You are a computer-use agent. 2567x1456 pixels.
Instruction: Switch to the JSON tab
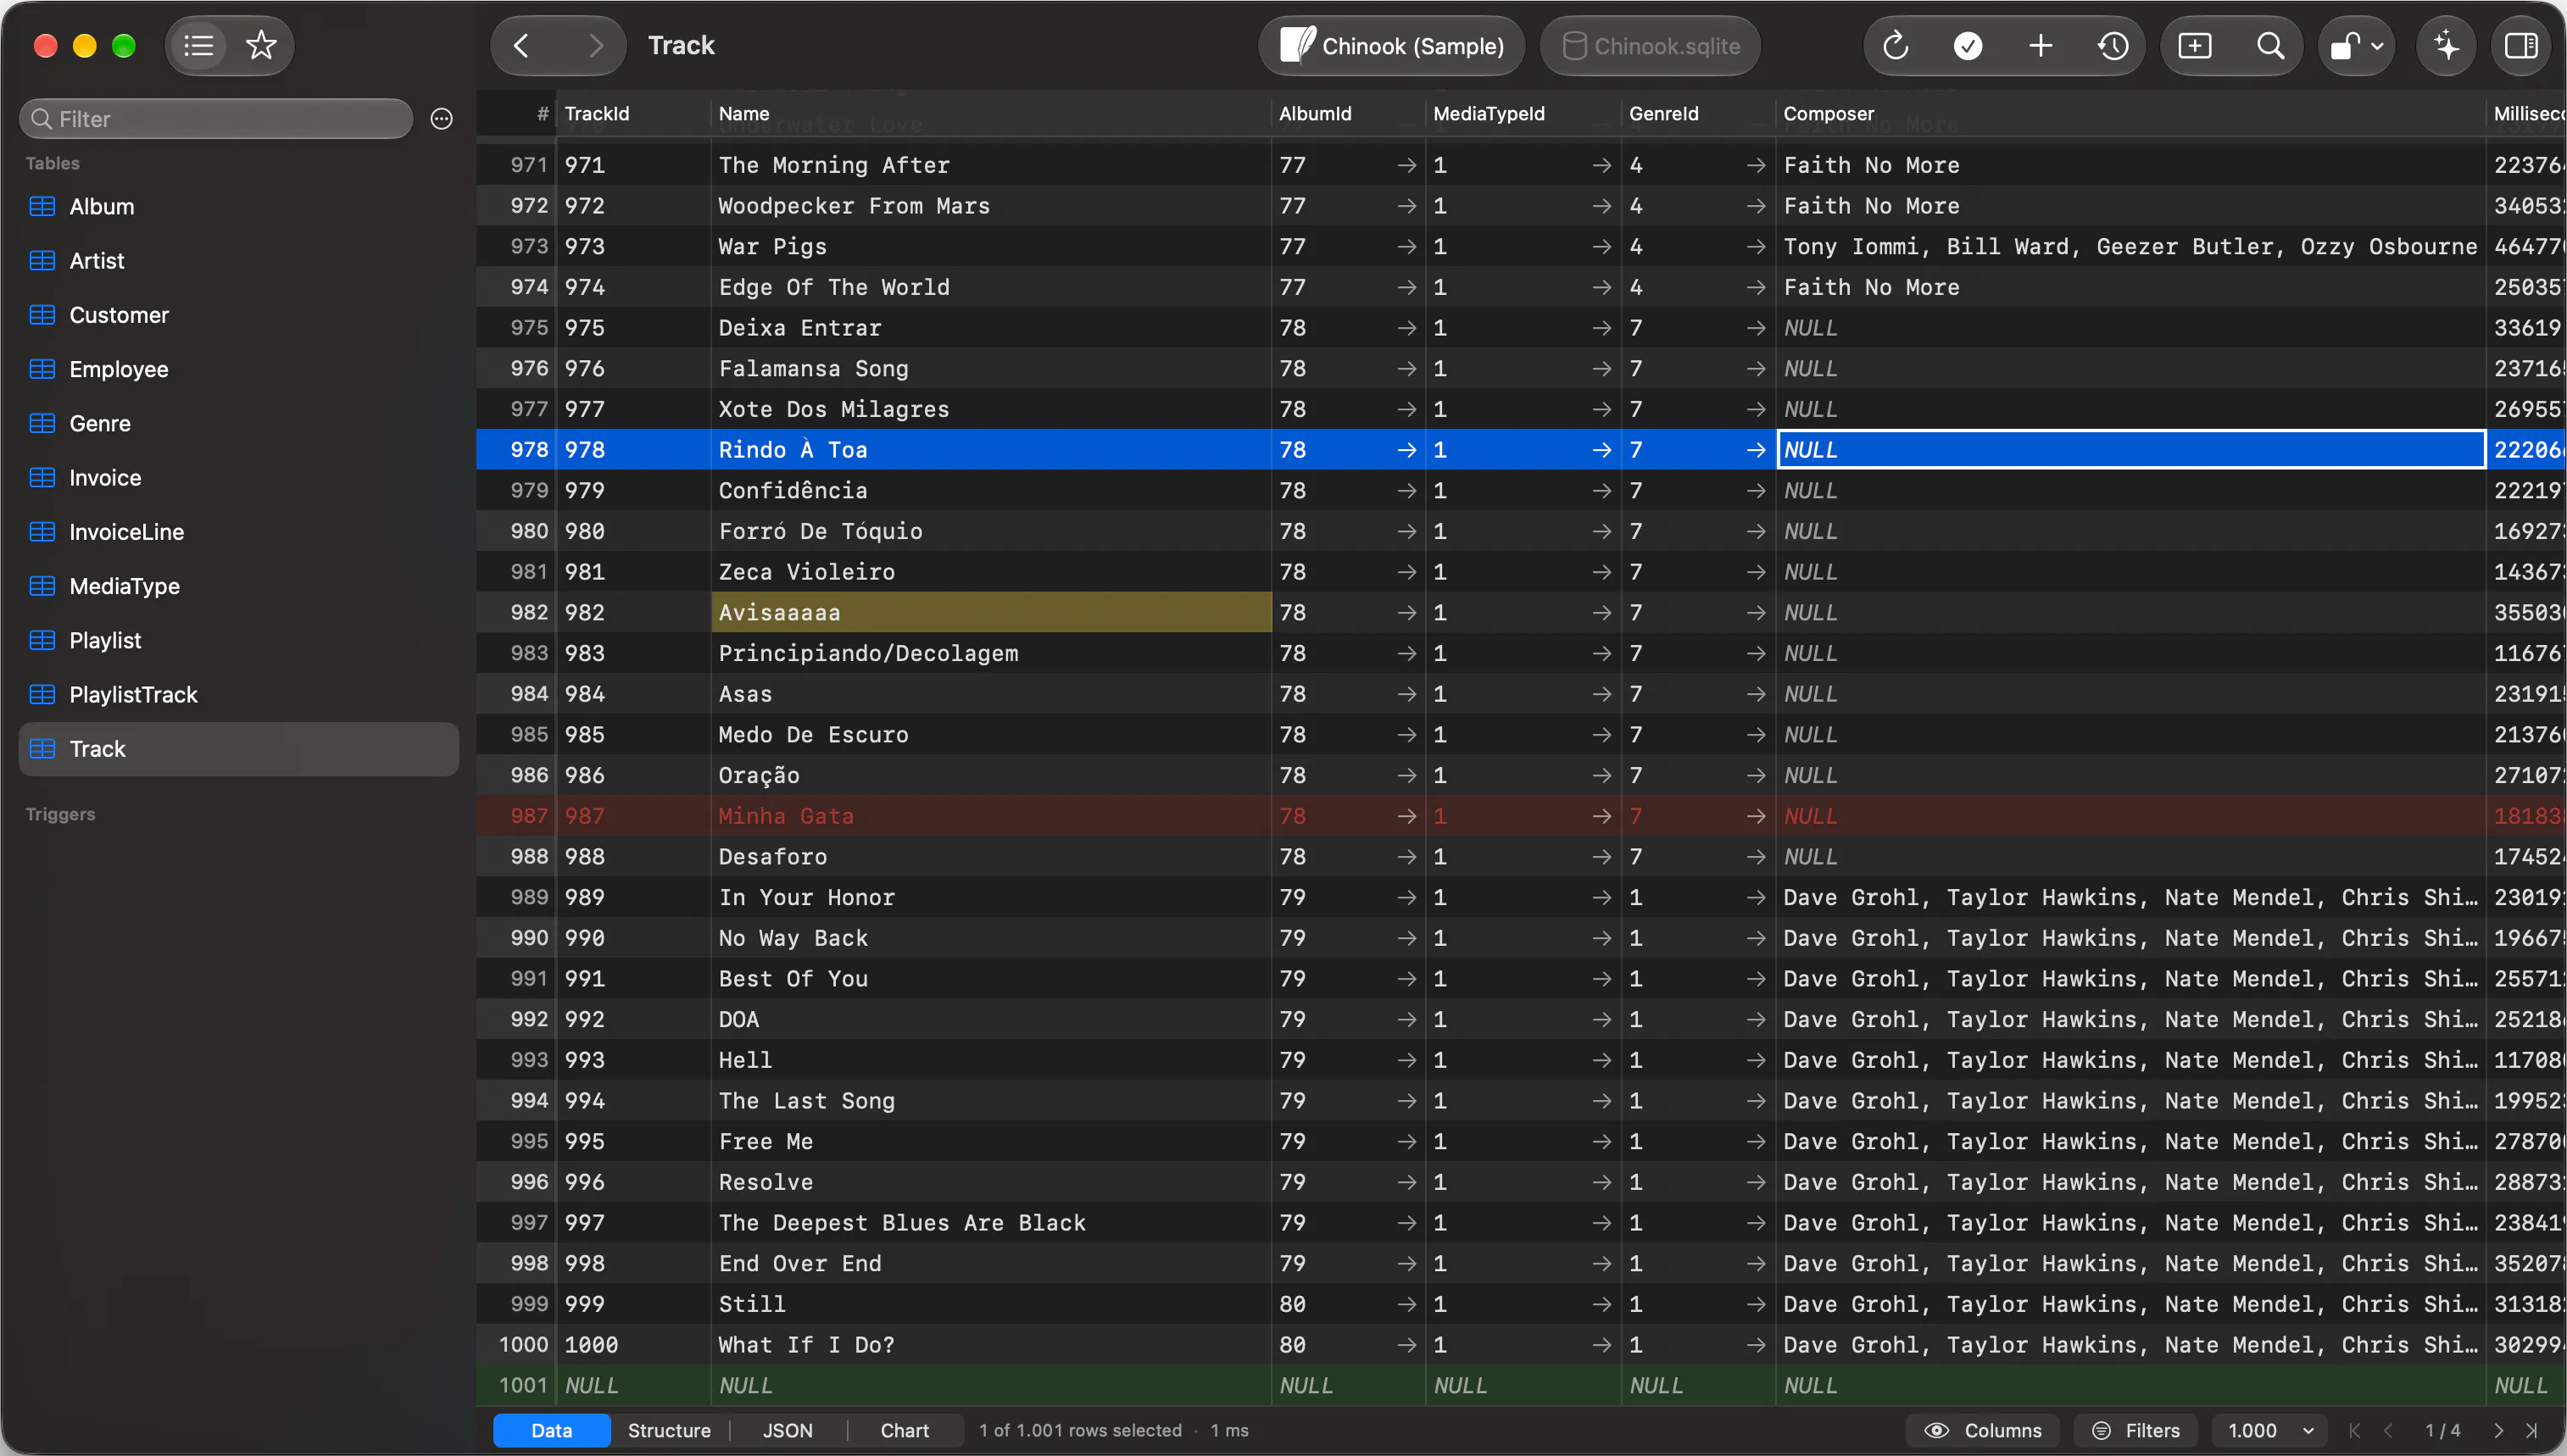point(788,1430)
